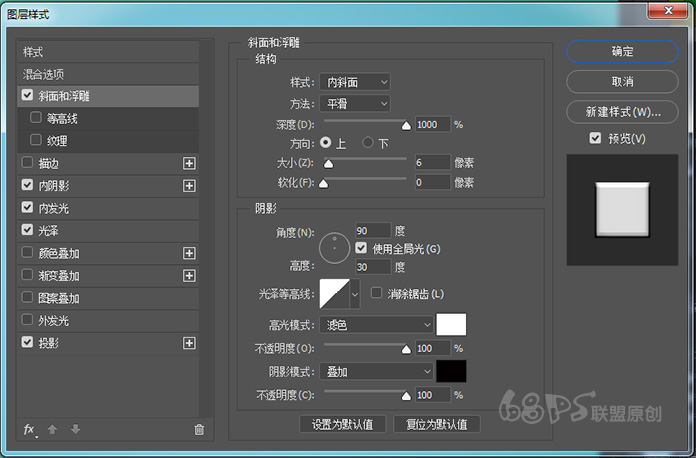Click the white highlight color swatch

click(451, 325)
